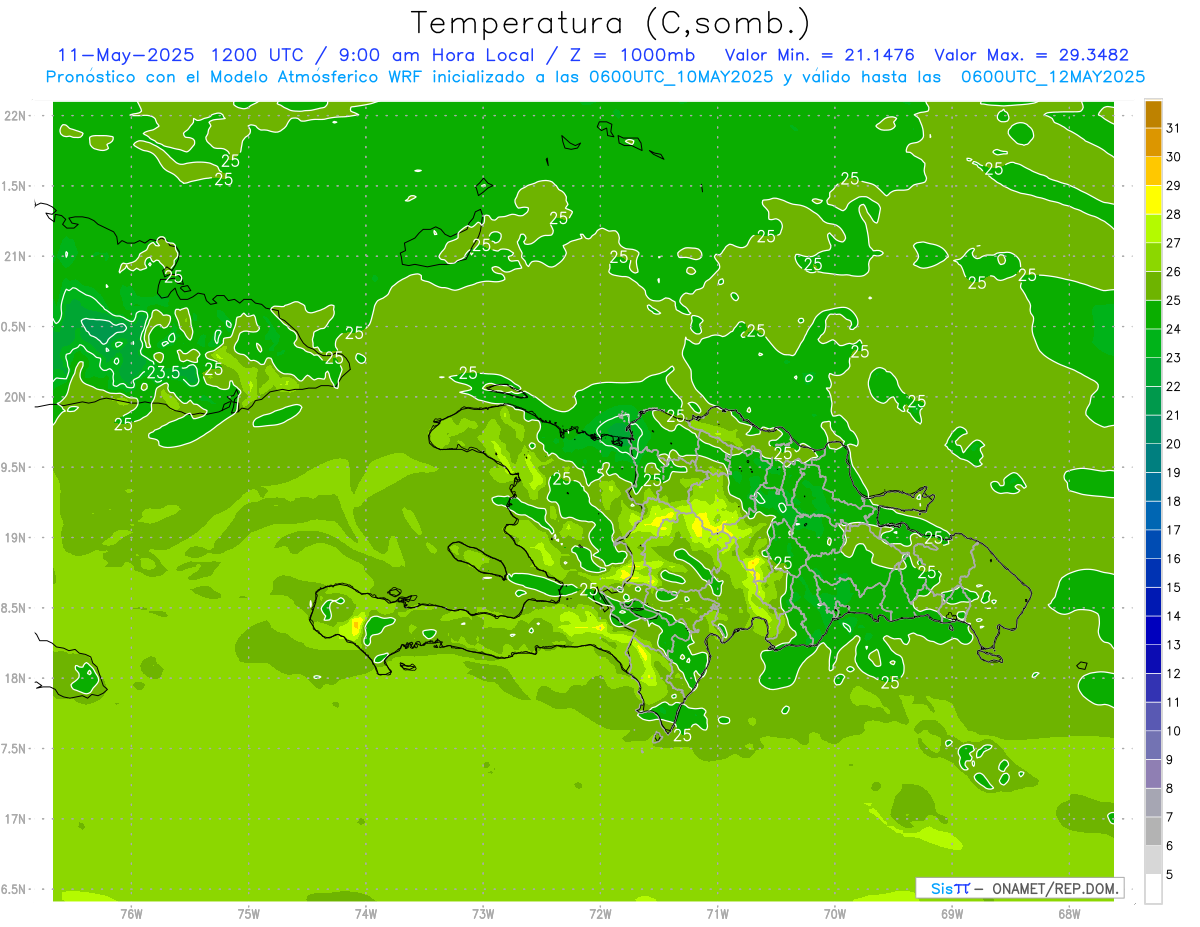Click the "73W" longitude label

tap(483, 912)
